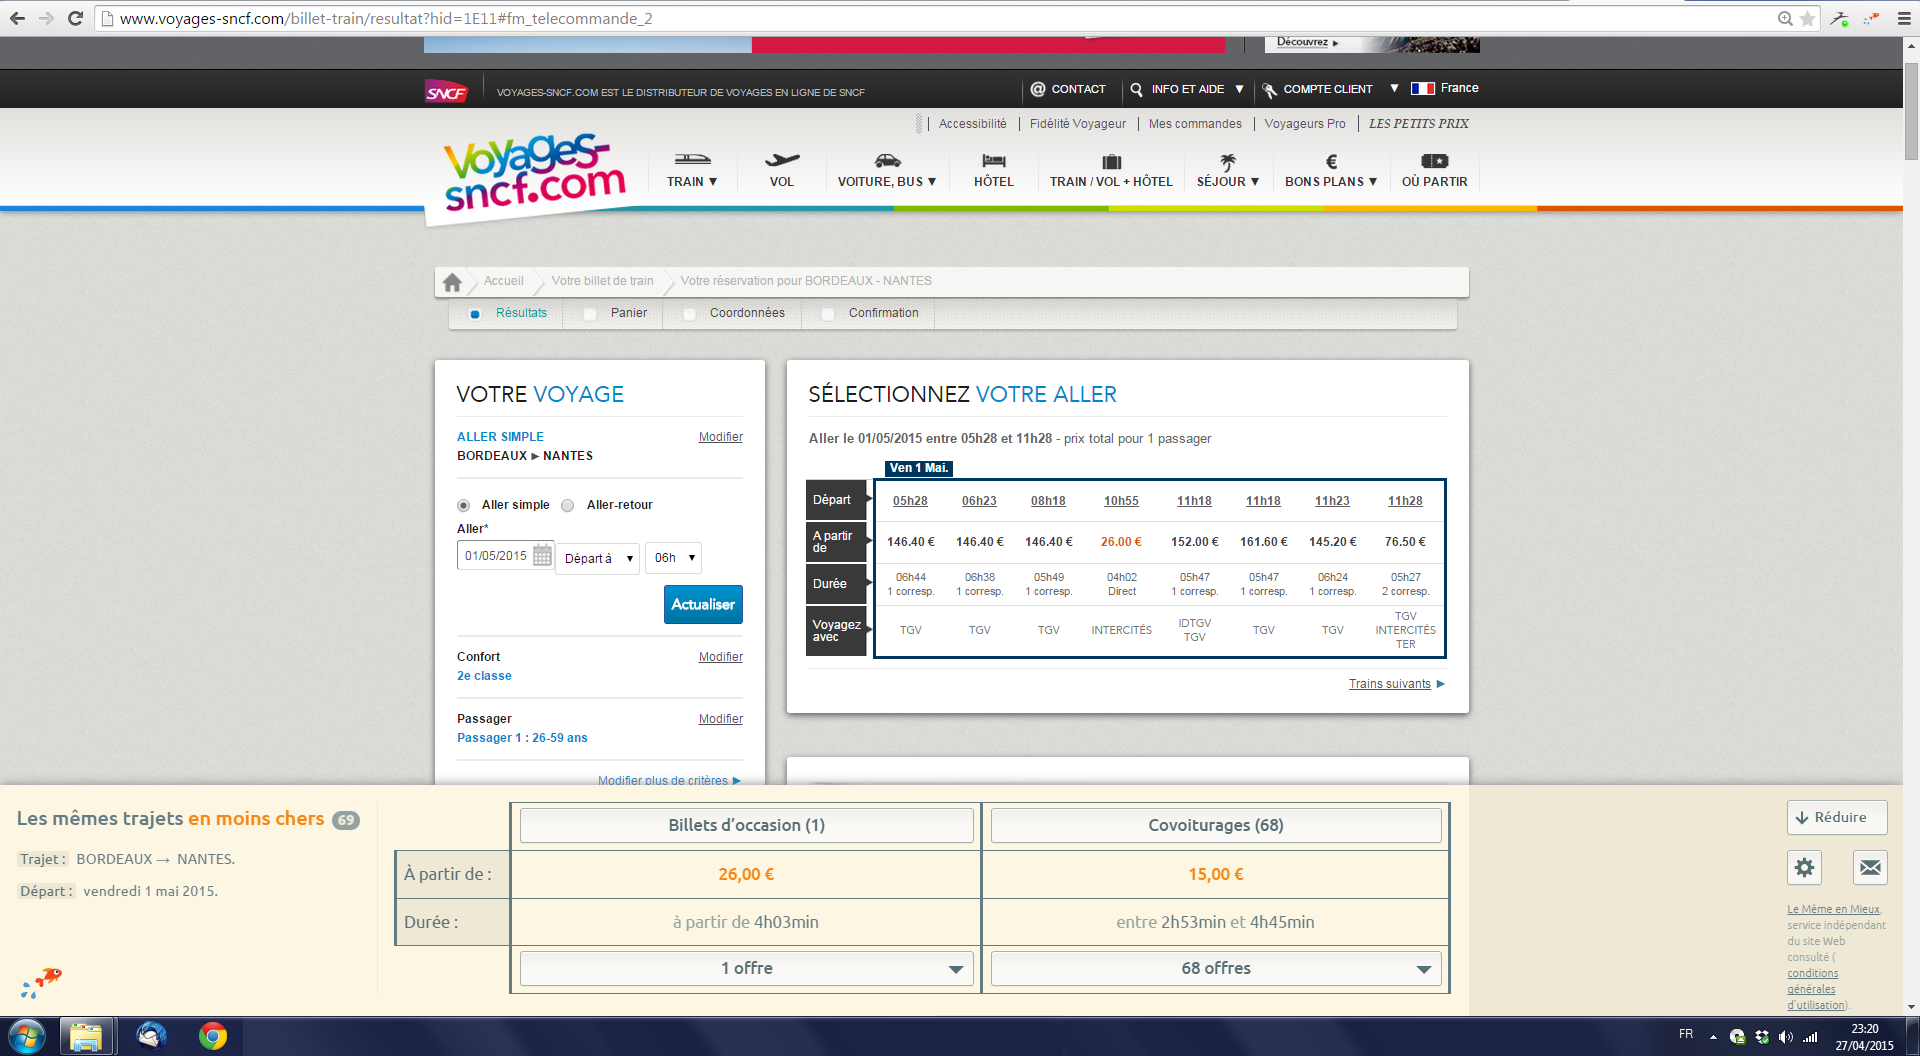Open the zoom magnifier icon in address bar

1785,18
